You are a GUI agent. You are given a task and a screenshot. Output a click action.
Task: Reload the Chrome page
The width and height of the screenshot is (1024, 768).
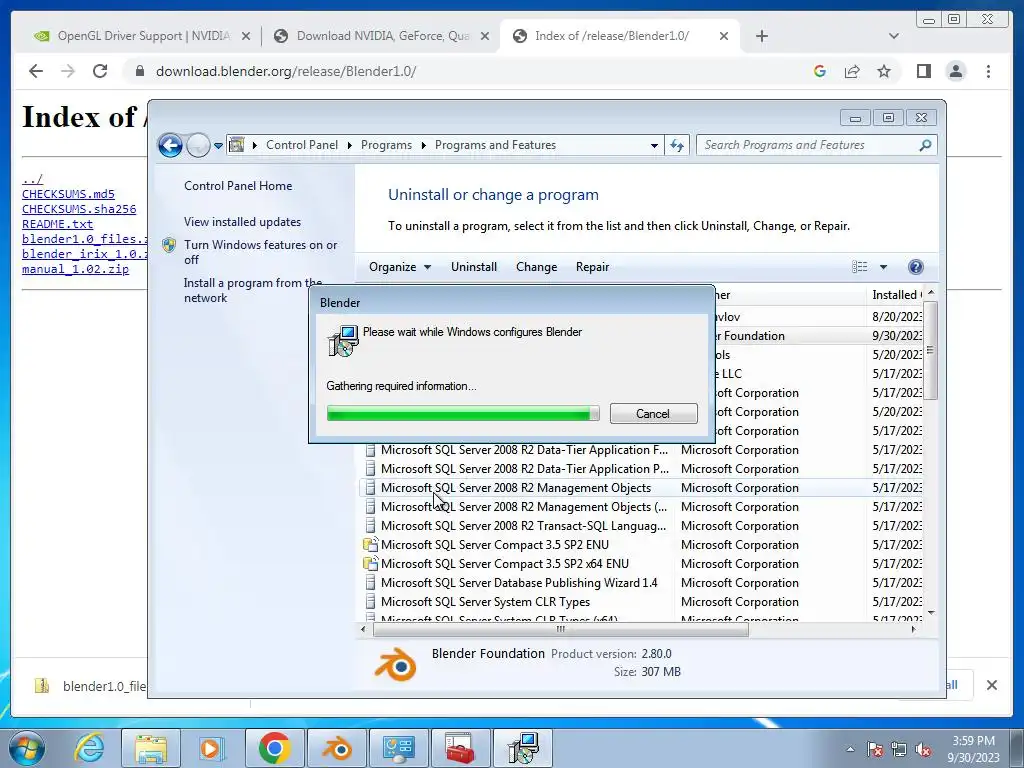(100, 71)
